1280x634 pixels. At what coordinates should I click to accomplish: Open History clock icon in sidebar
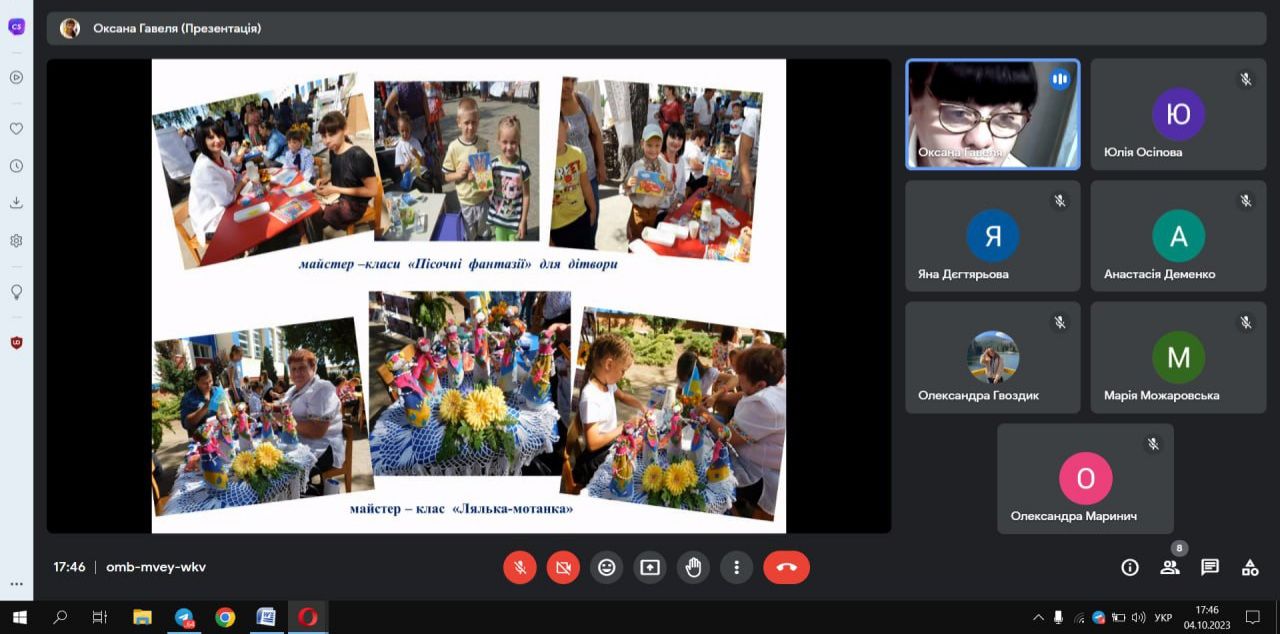point(16,166)
